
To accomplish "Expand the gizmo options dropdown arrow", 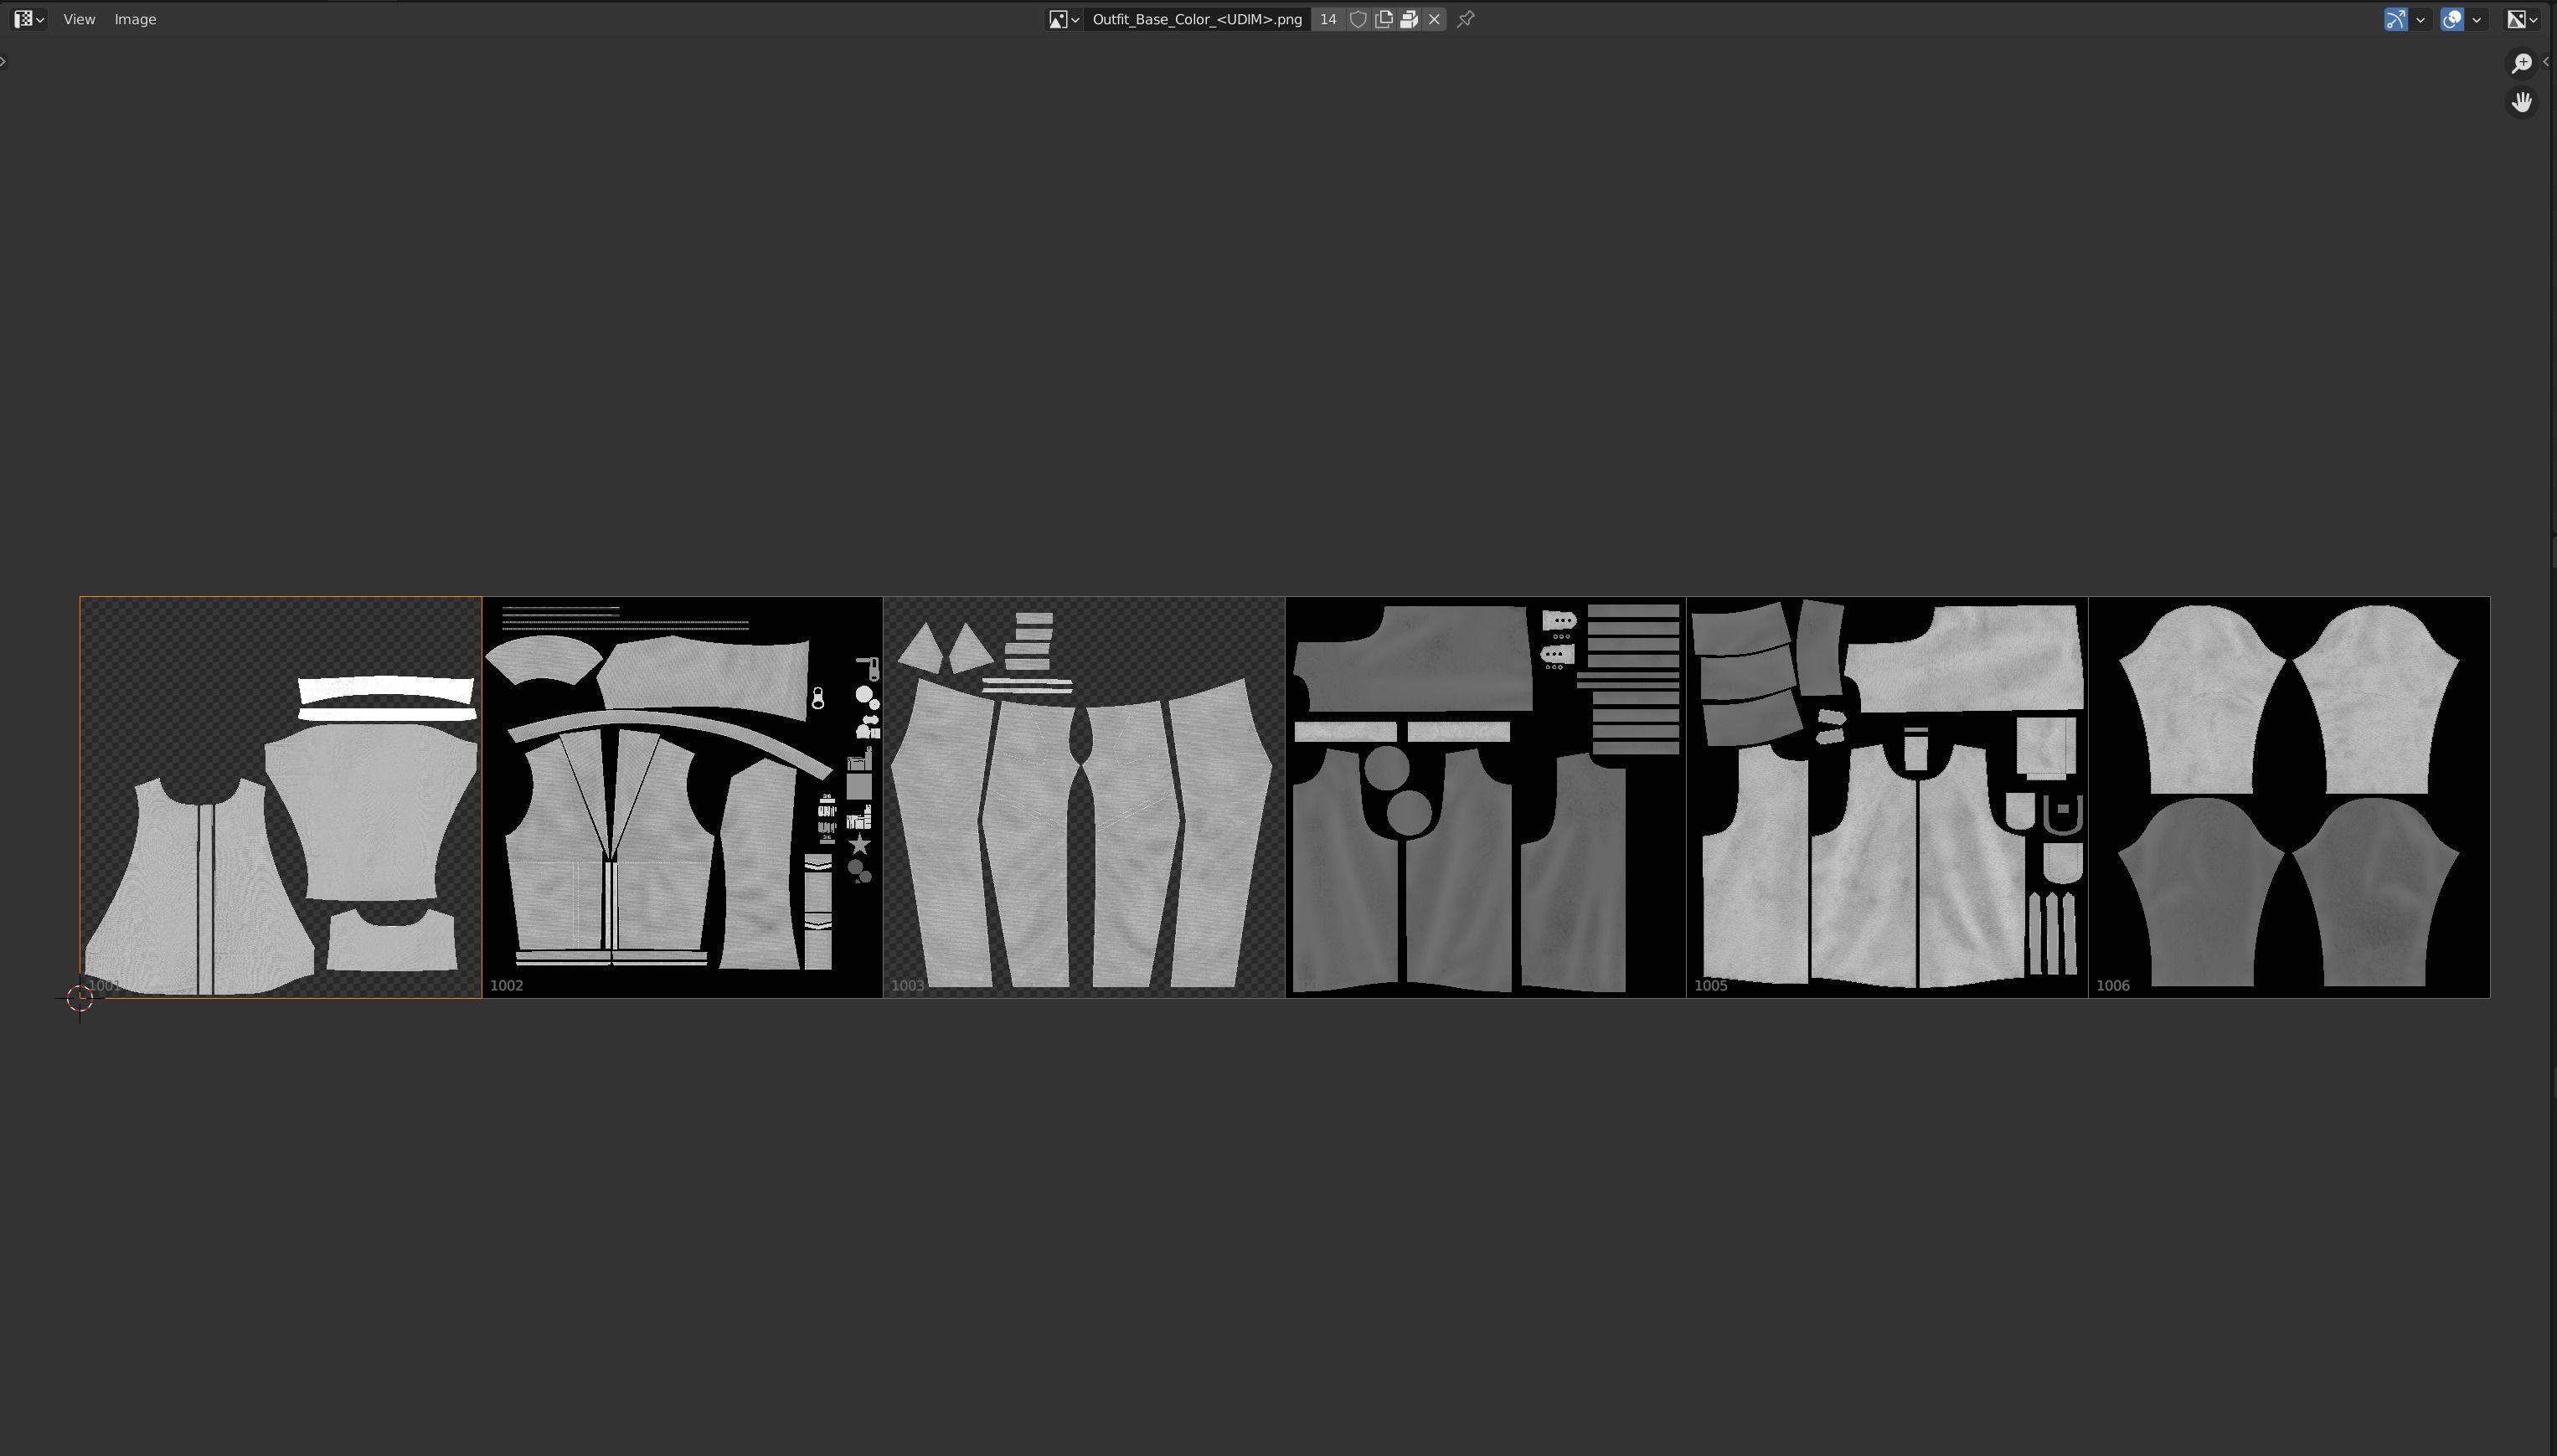I will pos(2420,19).
